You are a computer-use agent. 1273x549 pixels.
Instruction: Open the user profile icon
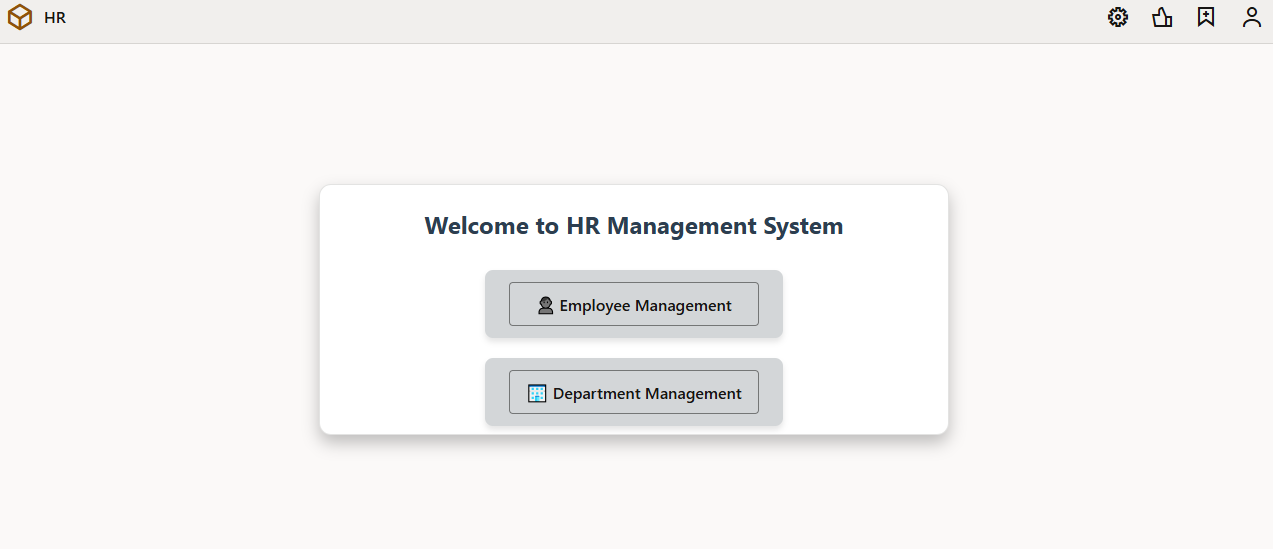(1252, 17)
